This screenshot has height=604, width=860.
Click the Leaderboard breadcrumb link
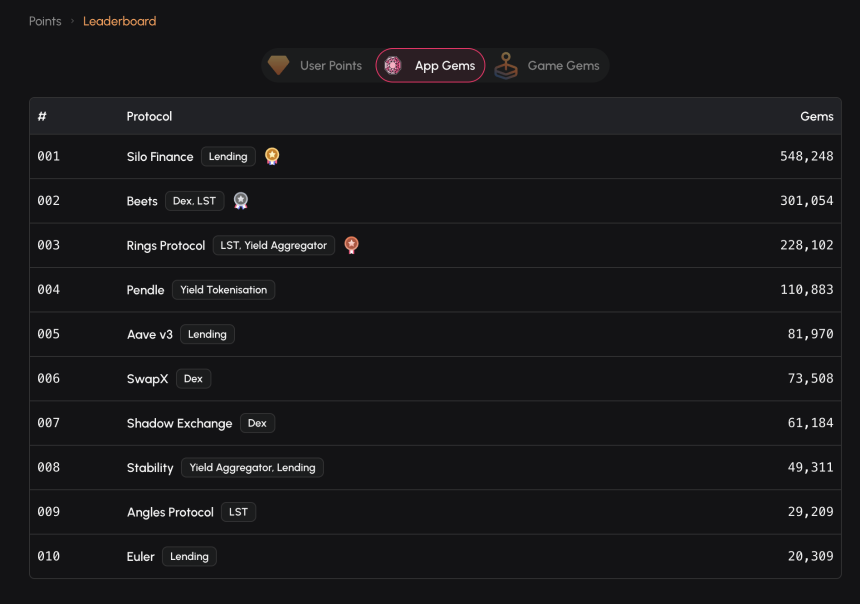tap(120, 21)
